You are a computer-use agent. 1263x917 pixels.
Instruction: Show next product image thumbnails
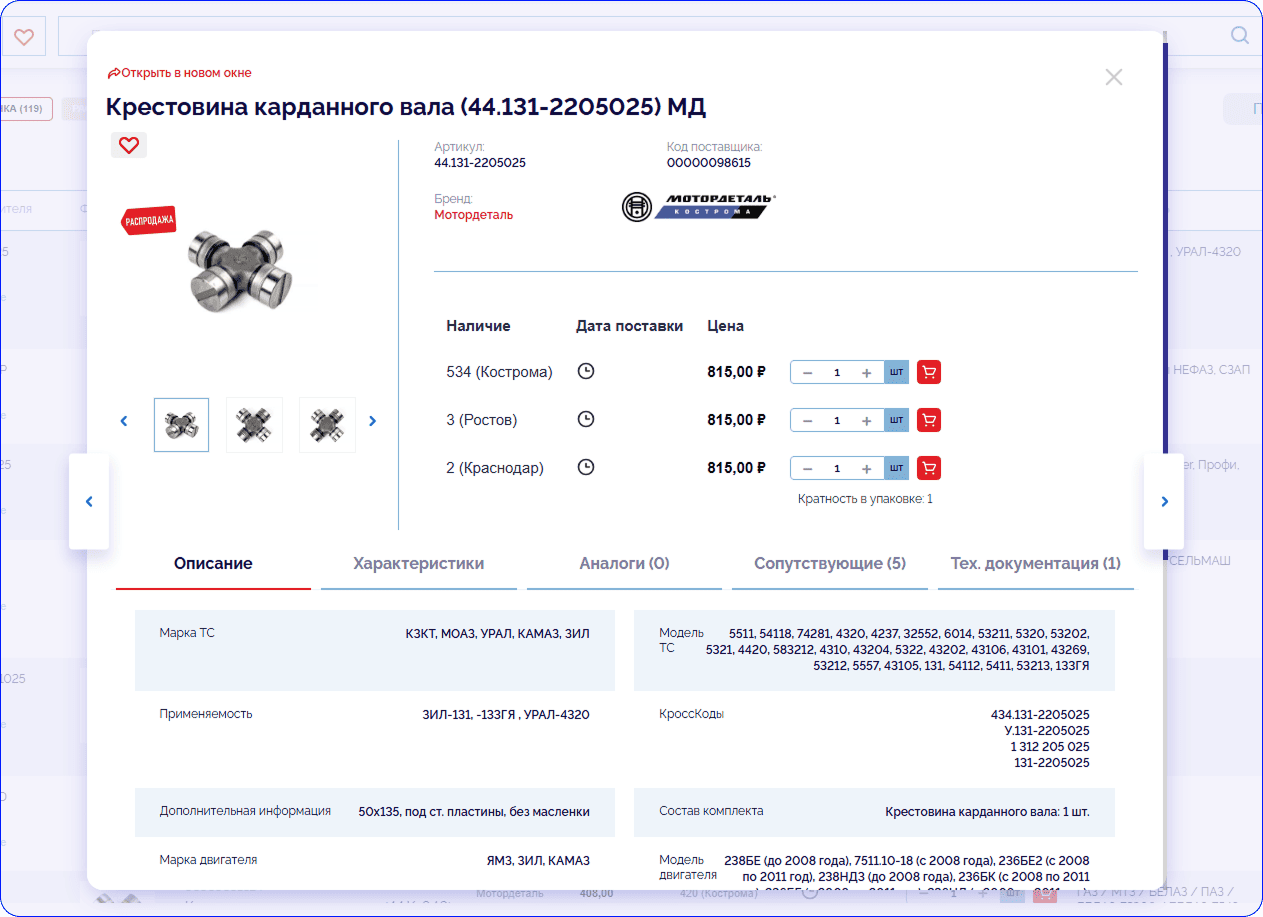373,421
